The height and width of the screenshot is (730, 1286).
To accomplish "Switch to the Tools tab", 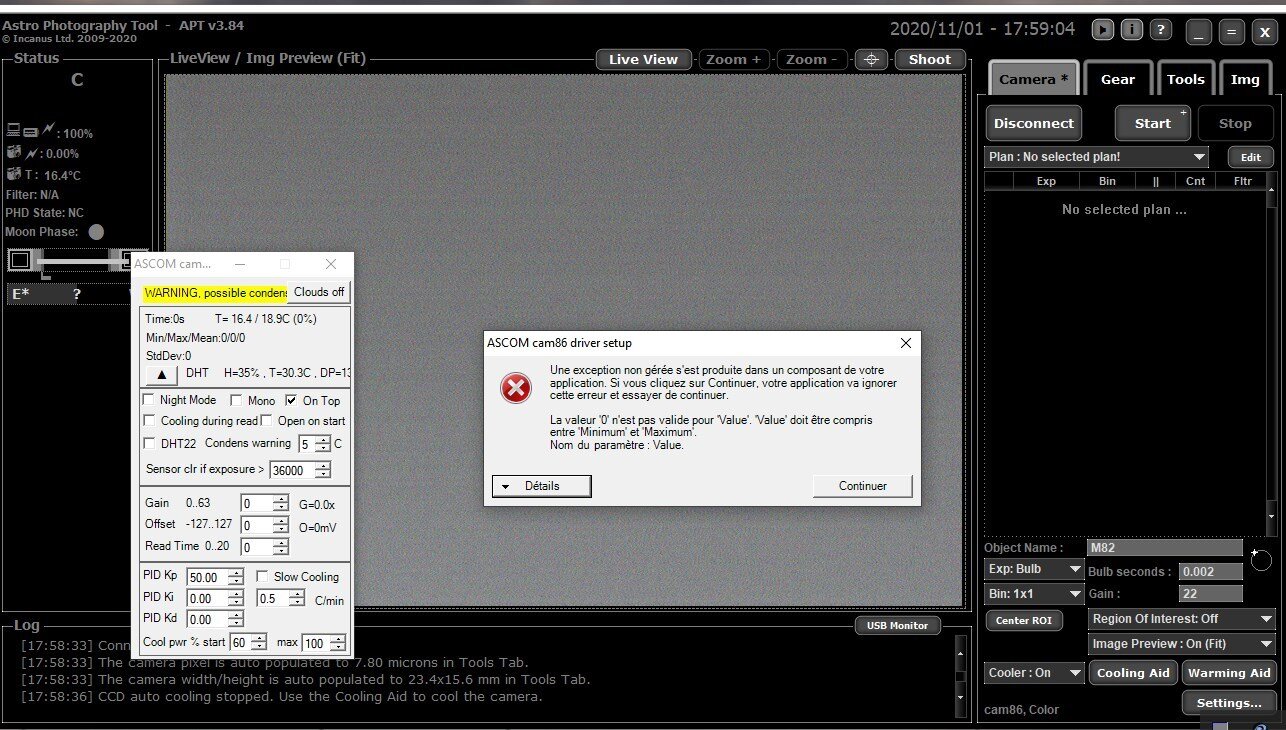I will click(x=1185, y=79).
